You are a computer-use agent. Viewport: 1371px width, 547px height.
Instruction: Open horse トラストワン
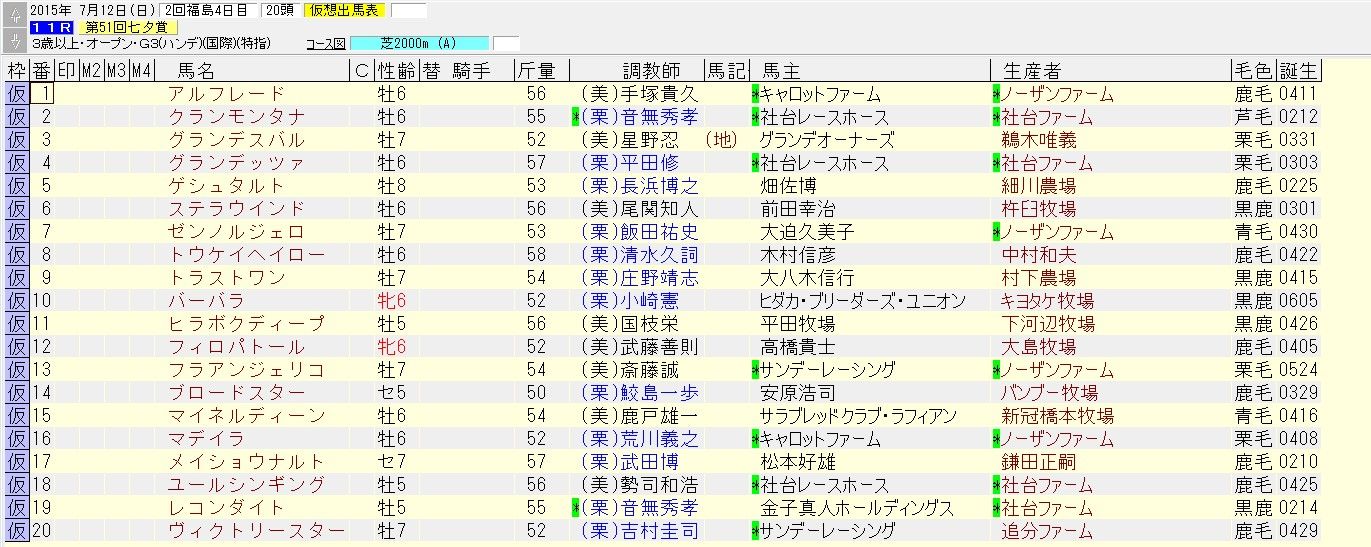point(226,278)
